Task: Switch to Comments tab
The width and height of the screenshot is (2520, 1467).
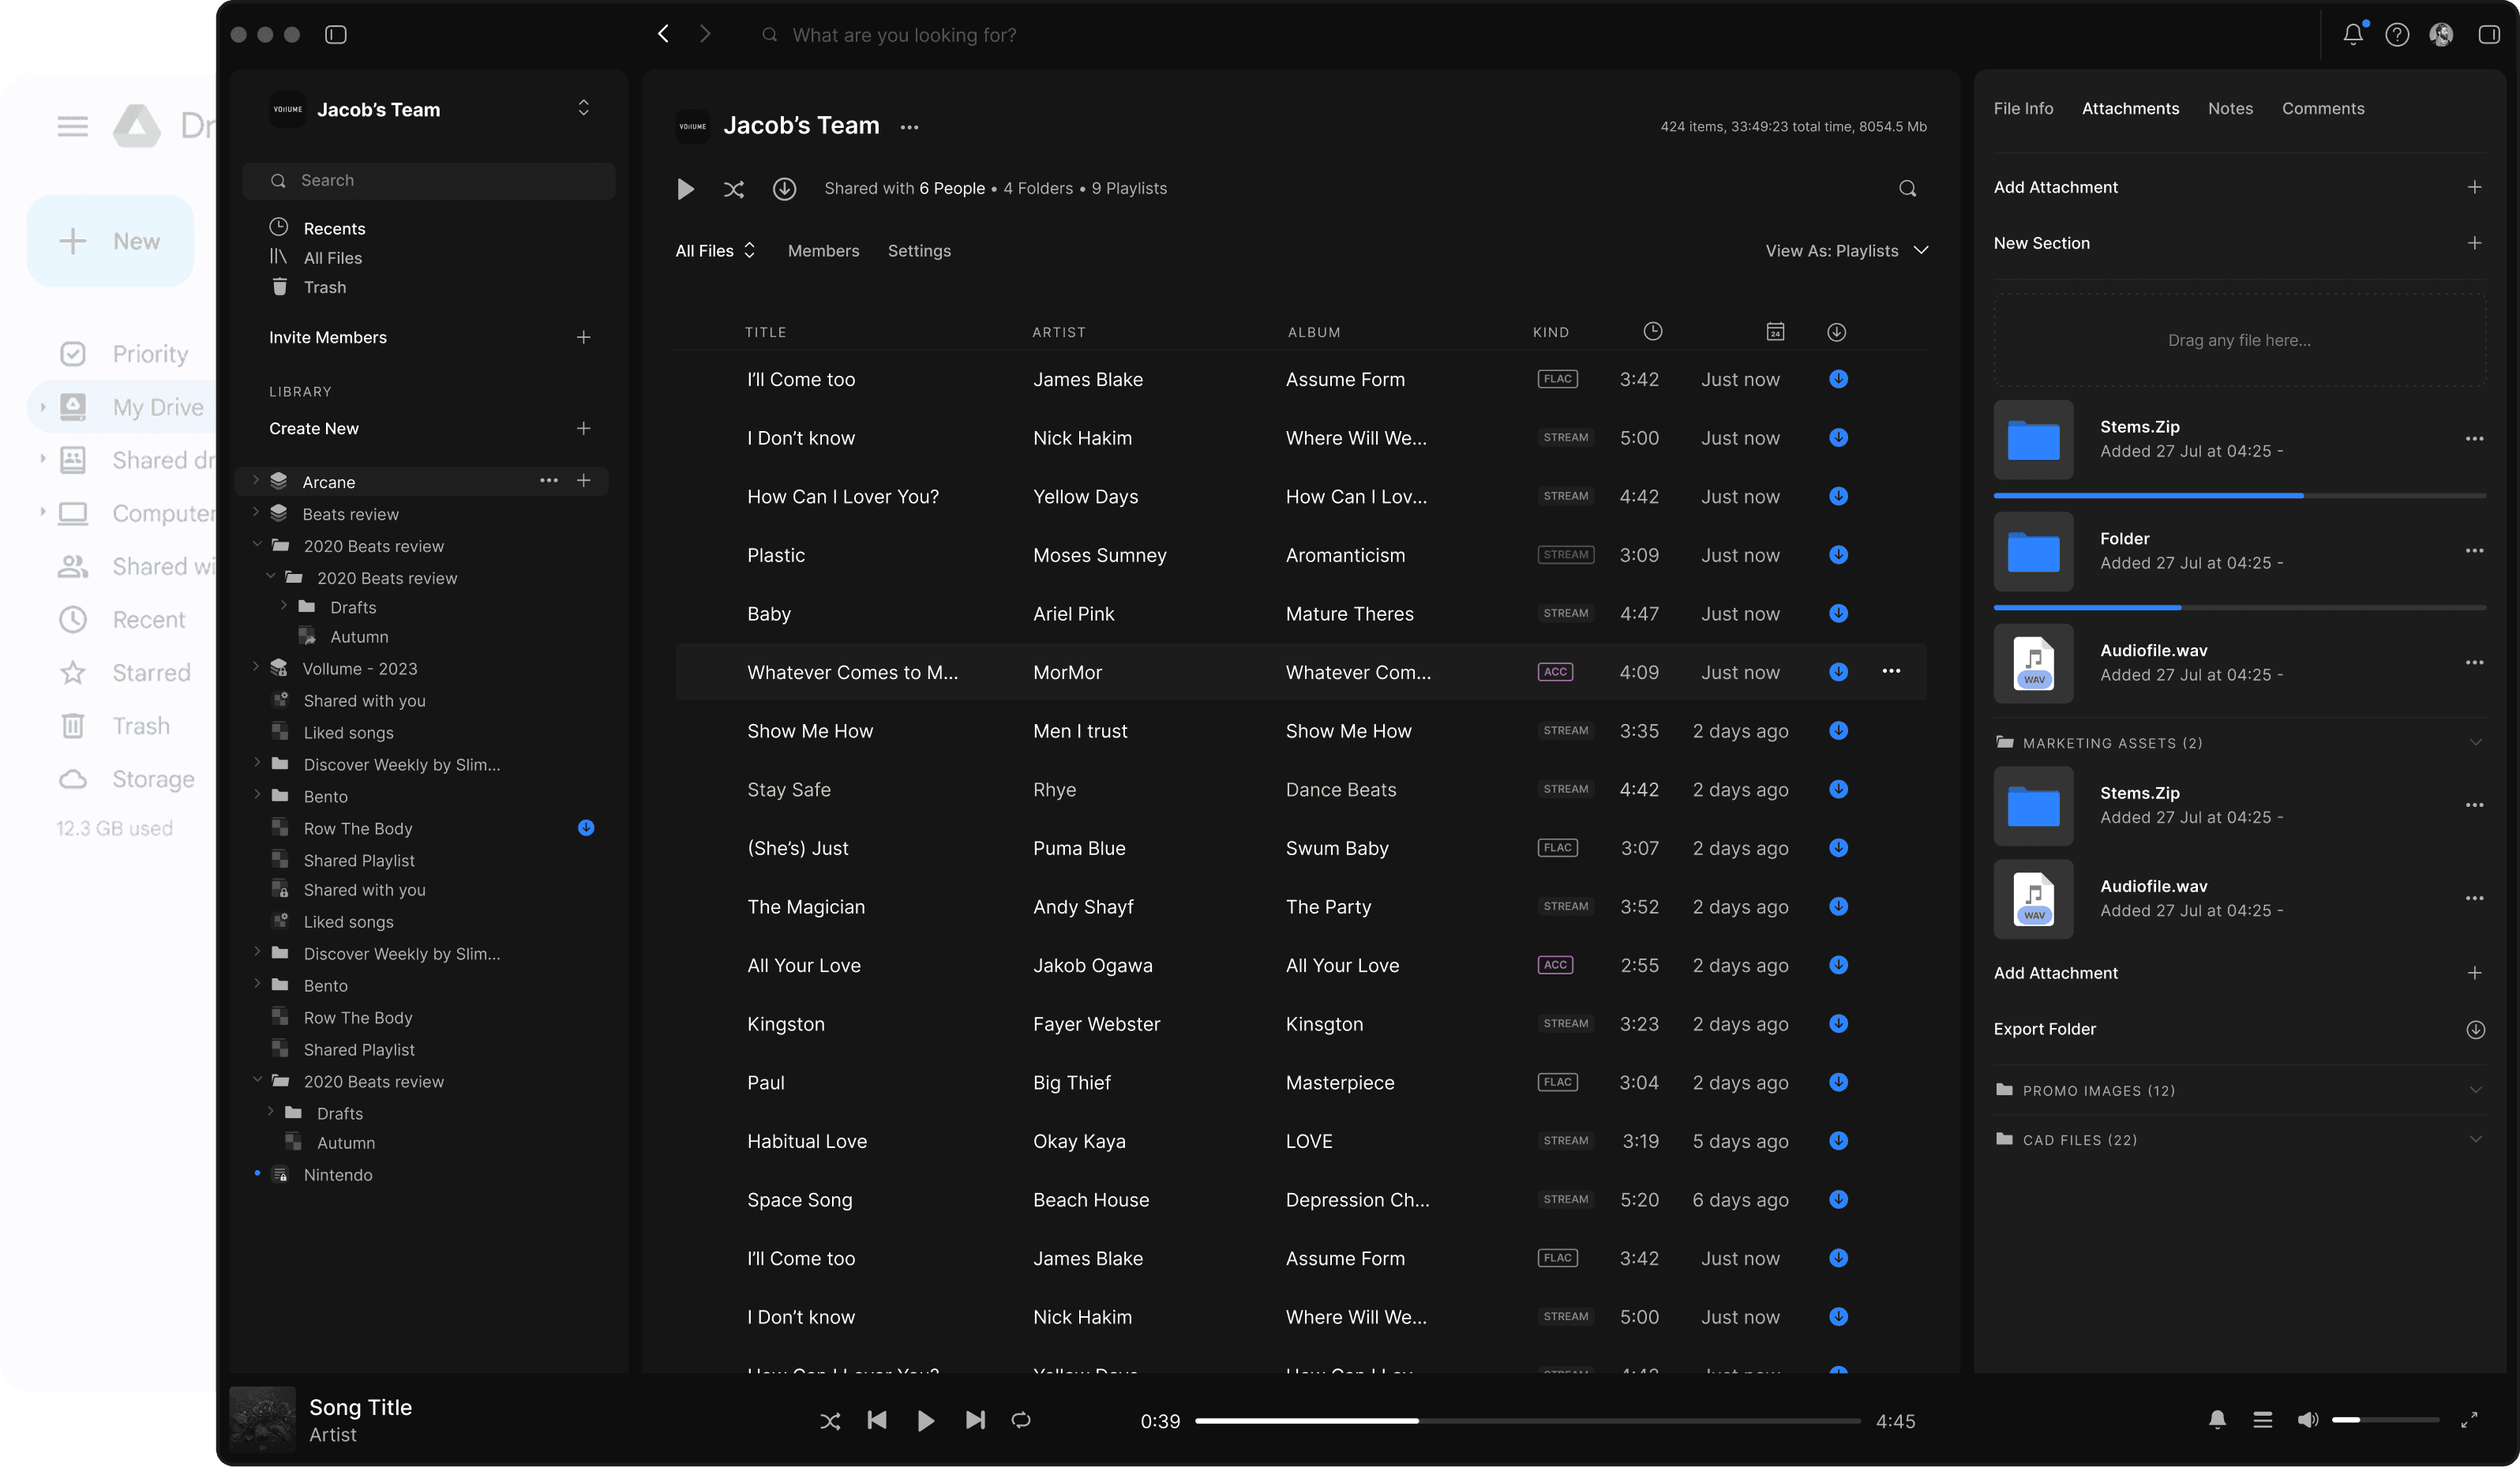Action: pos(2323,109)
